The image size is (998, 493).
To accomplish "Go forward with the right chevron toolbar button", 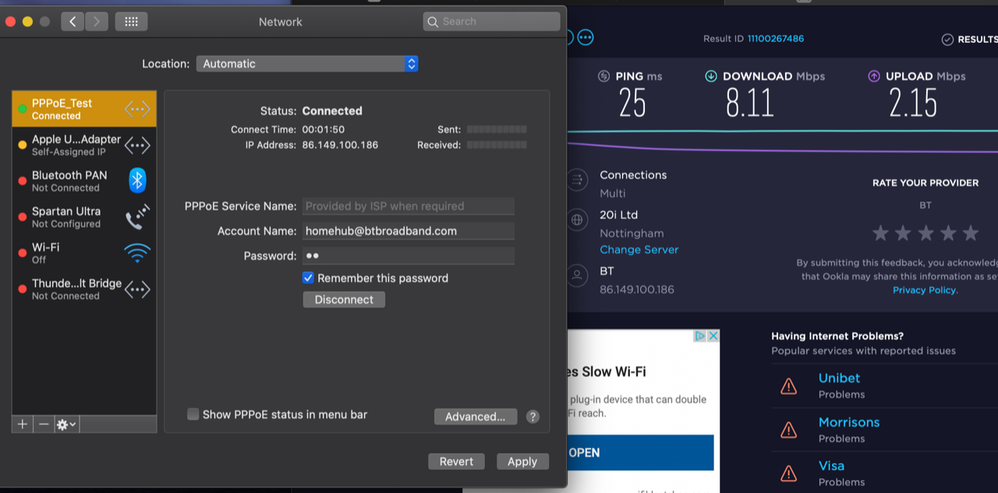I will point(96,22).
